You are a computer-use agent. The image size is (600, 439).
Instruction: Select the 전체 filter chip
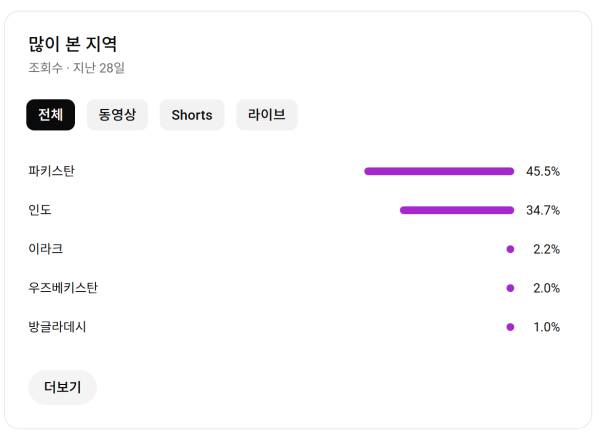tap(51, 115)
